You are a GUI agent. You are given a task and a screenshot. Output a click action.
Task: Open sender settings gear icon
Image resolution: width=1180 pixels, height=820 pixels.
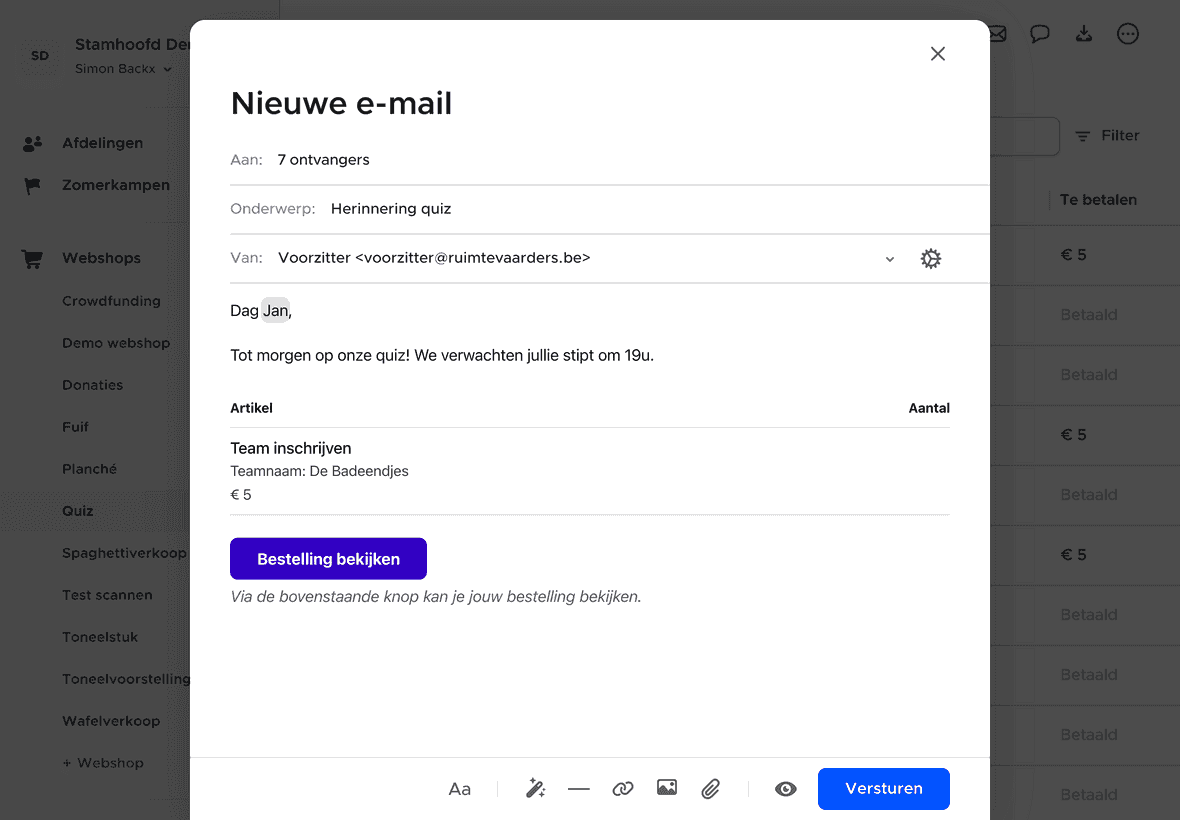(x=931, y=259)
